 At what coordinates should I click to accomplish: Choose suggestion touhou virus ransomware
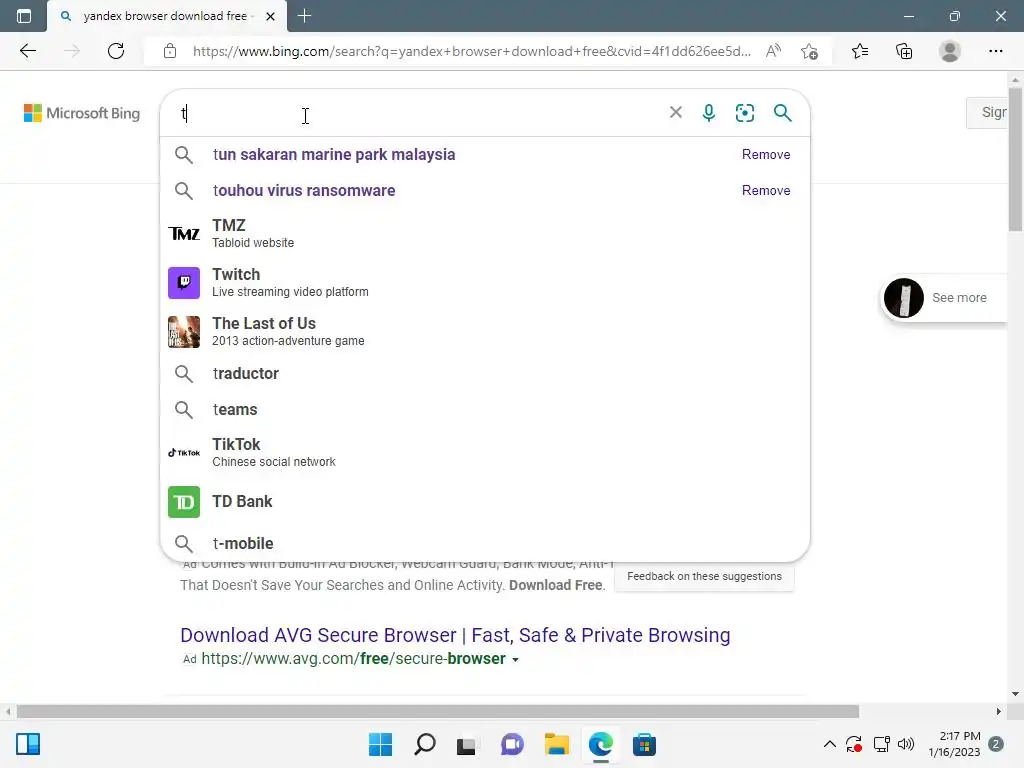[x=304, y=191]
